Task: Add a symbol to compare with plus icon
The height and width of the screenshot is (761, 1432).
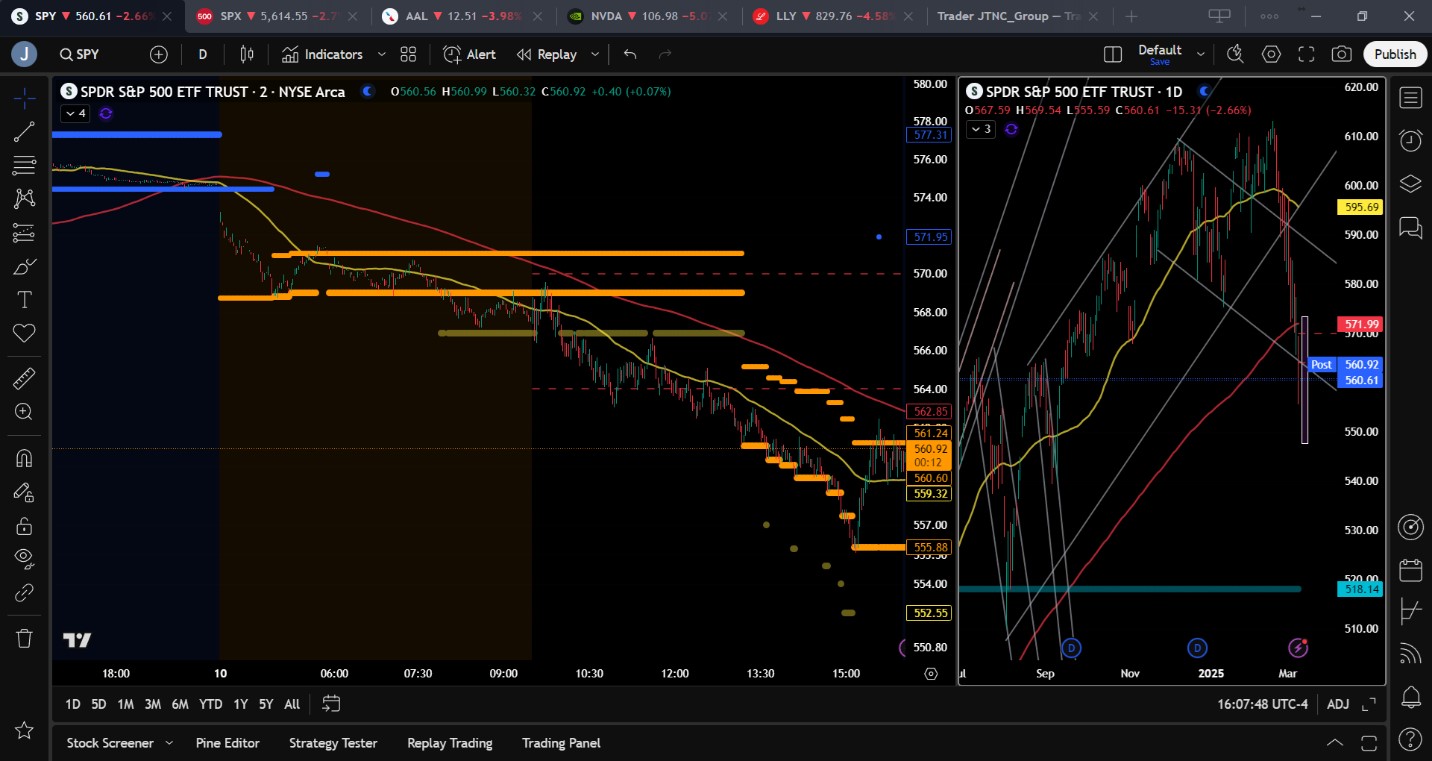Action: (159, 55)
